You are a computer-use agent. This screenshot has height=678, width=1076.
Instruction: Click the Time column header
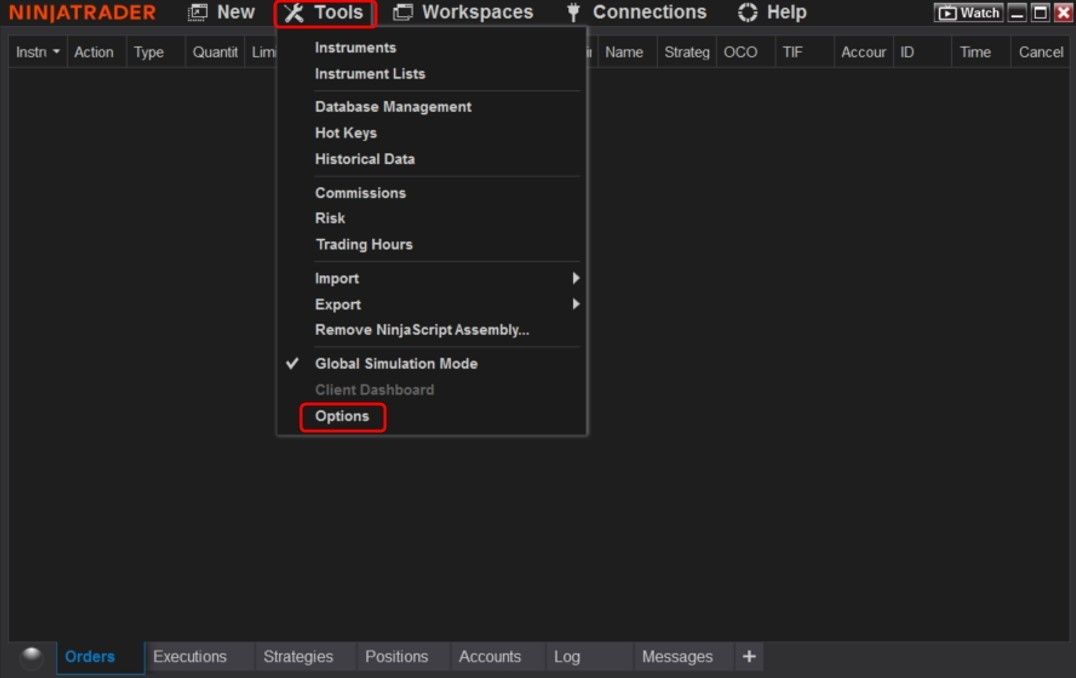coord(981,52)
